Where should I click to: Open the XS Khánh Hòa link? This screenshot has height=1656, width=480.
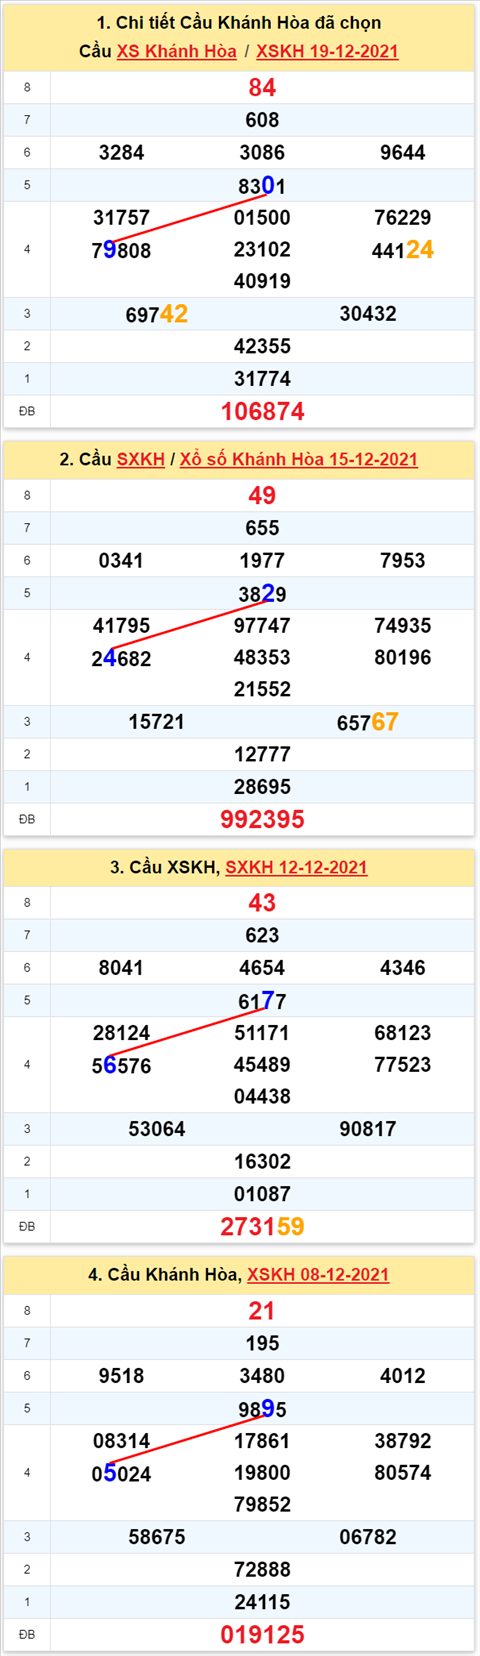pyautogui.click(x=177, y=51)
